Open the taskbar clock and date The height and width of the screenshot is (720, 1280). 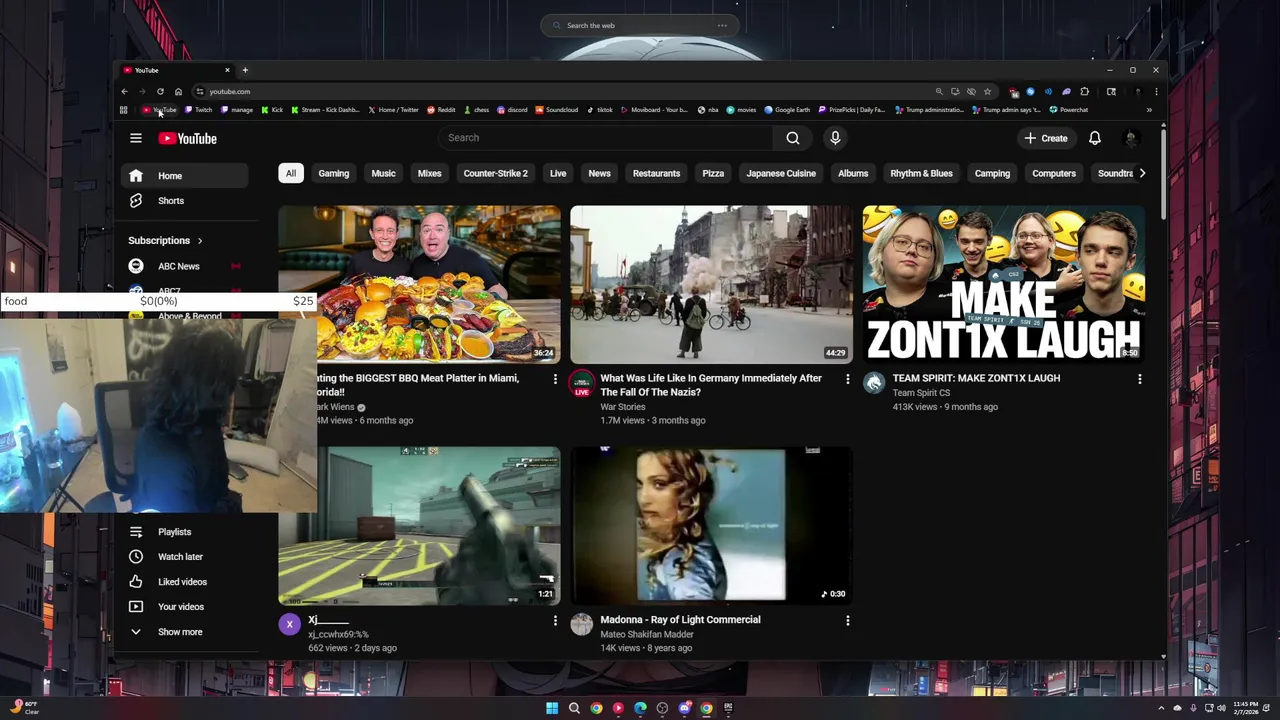1246,708
